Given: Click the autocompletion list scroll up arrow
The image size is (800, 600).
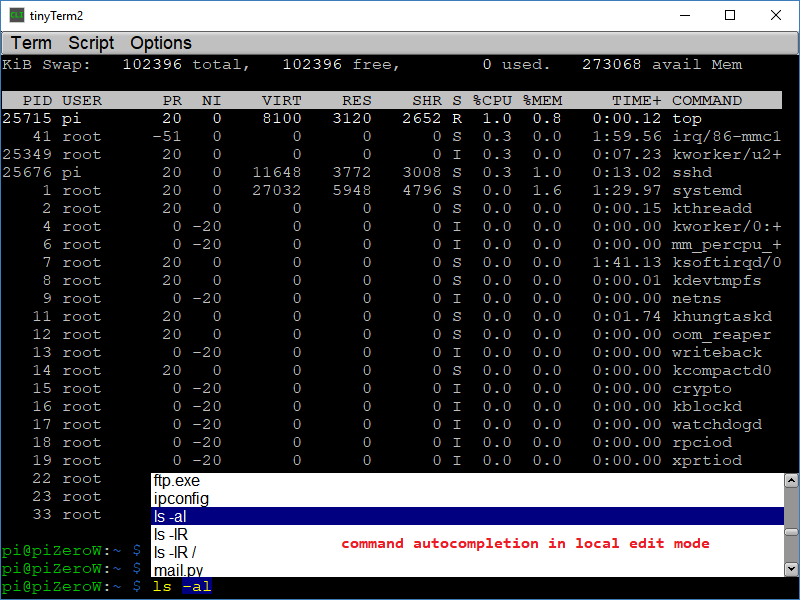Looking at the screenshot, I should click(x=791, y=480).
